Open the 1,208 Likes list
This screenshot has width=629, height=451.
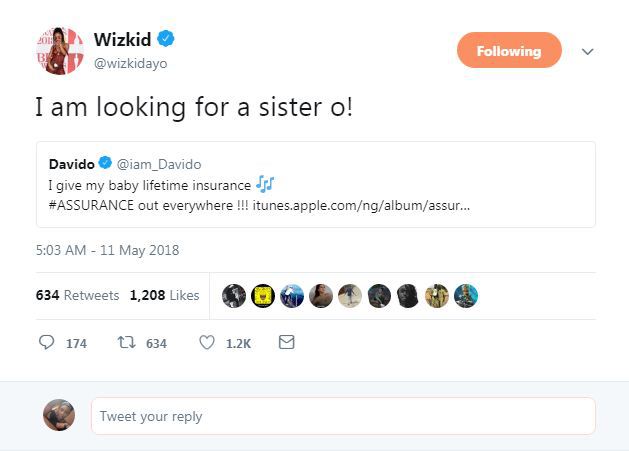164,295
